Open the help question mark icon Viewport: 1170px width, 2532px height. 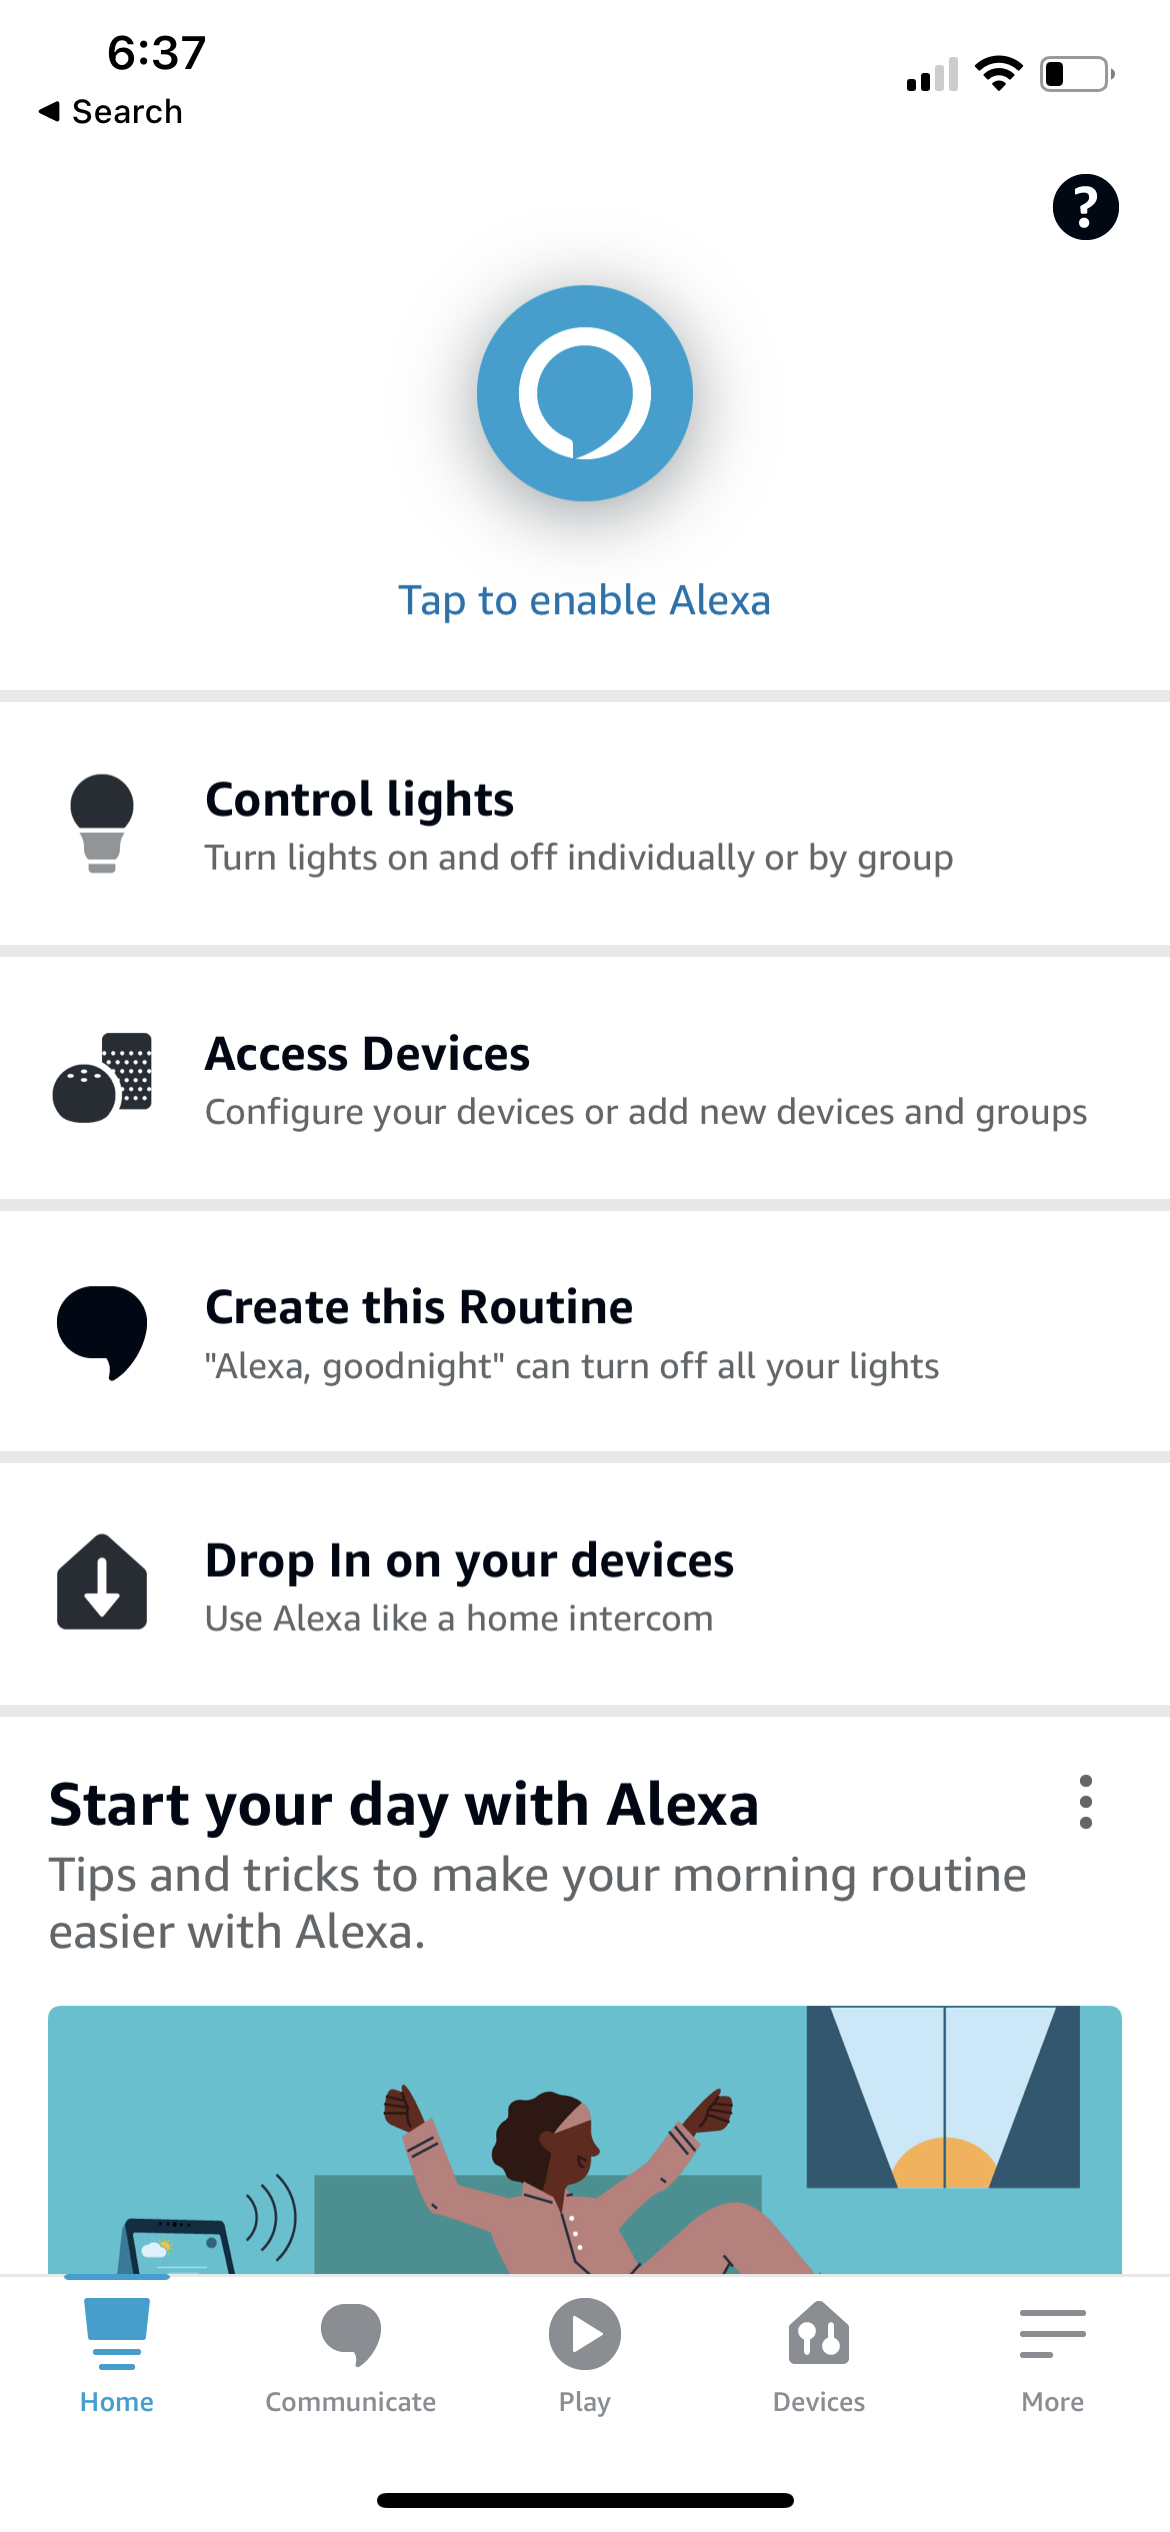pos(1085,207)
